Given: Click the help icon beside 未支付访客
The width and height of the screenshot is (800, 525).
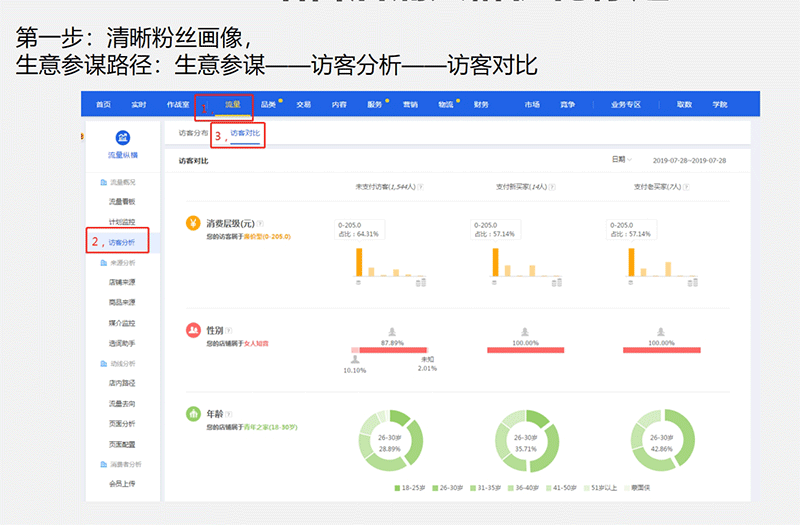Looking at the screenshot, I should click(x=420, y=187).
